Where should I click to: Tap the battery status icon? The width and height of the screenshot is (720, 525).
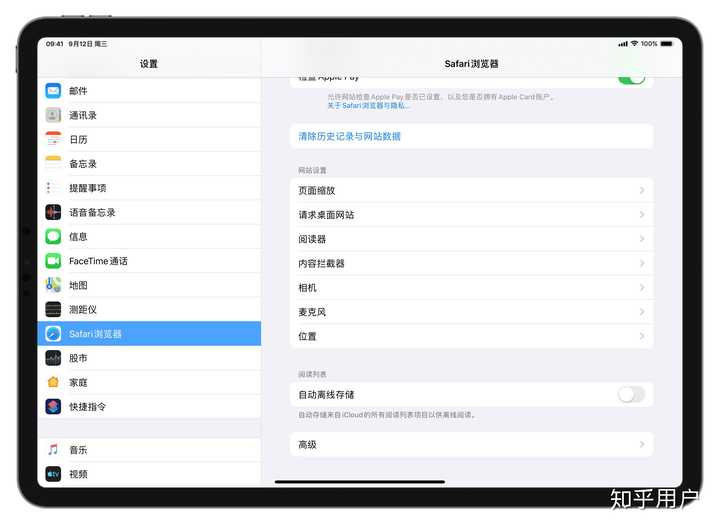pyautogui.click(x=667, y=44)
